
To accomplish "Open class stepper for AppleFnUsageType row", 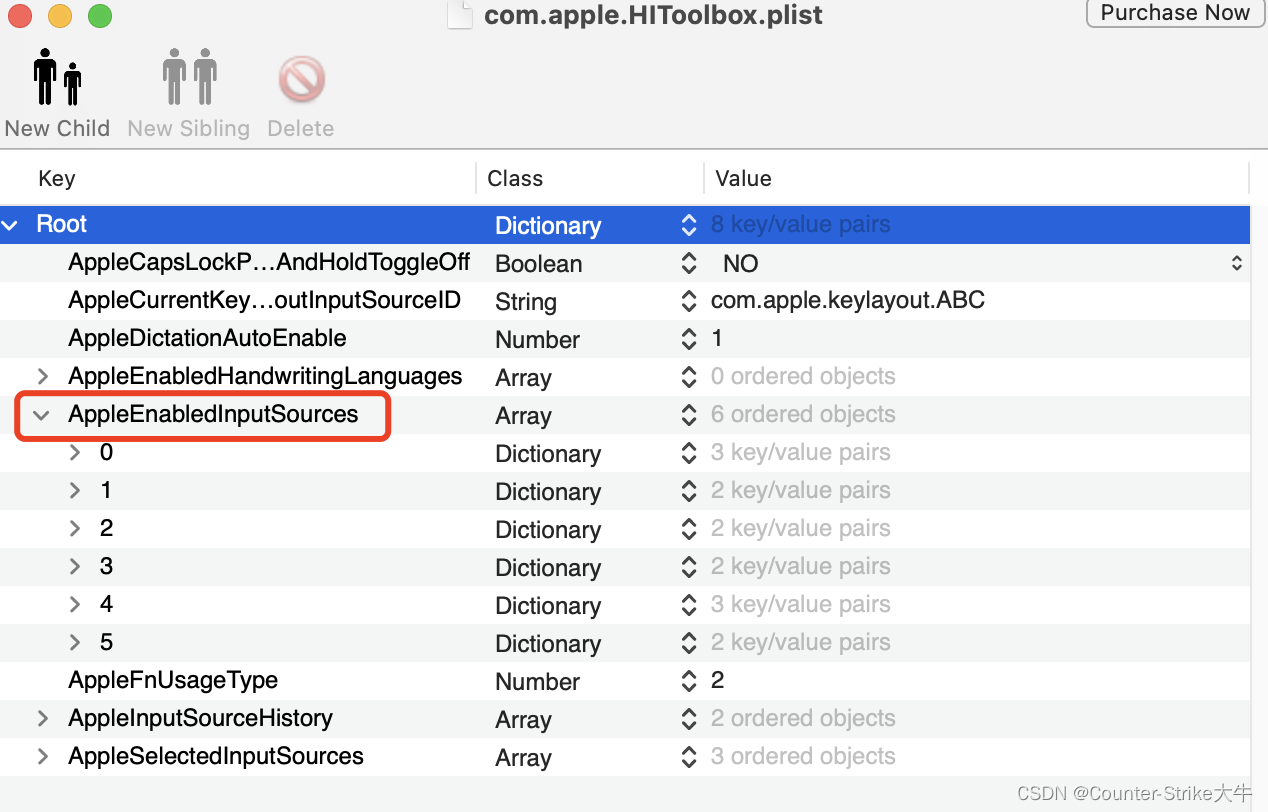I will click(x=689, y=681).
